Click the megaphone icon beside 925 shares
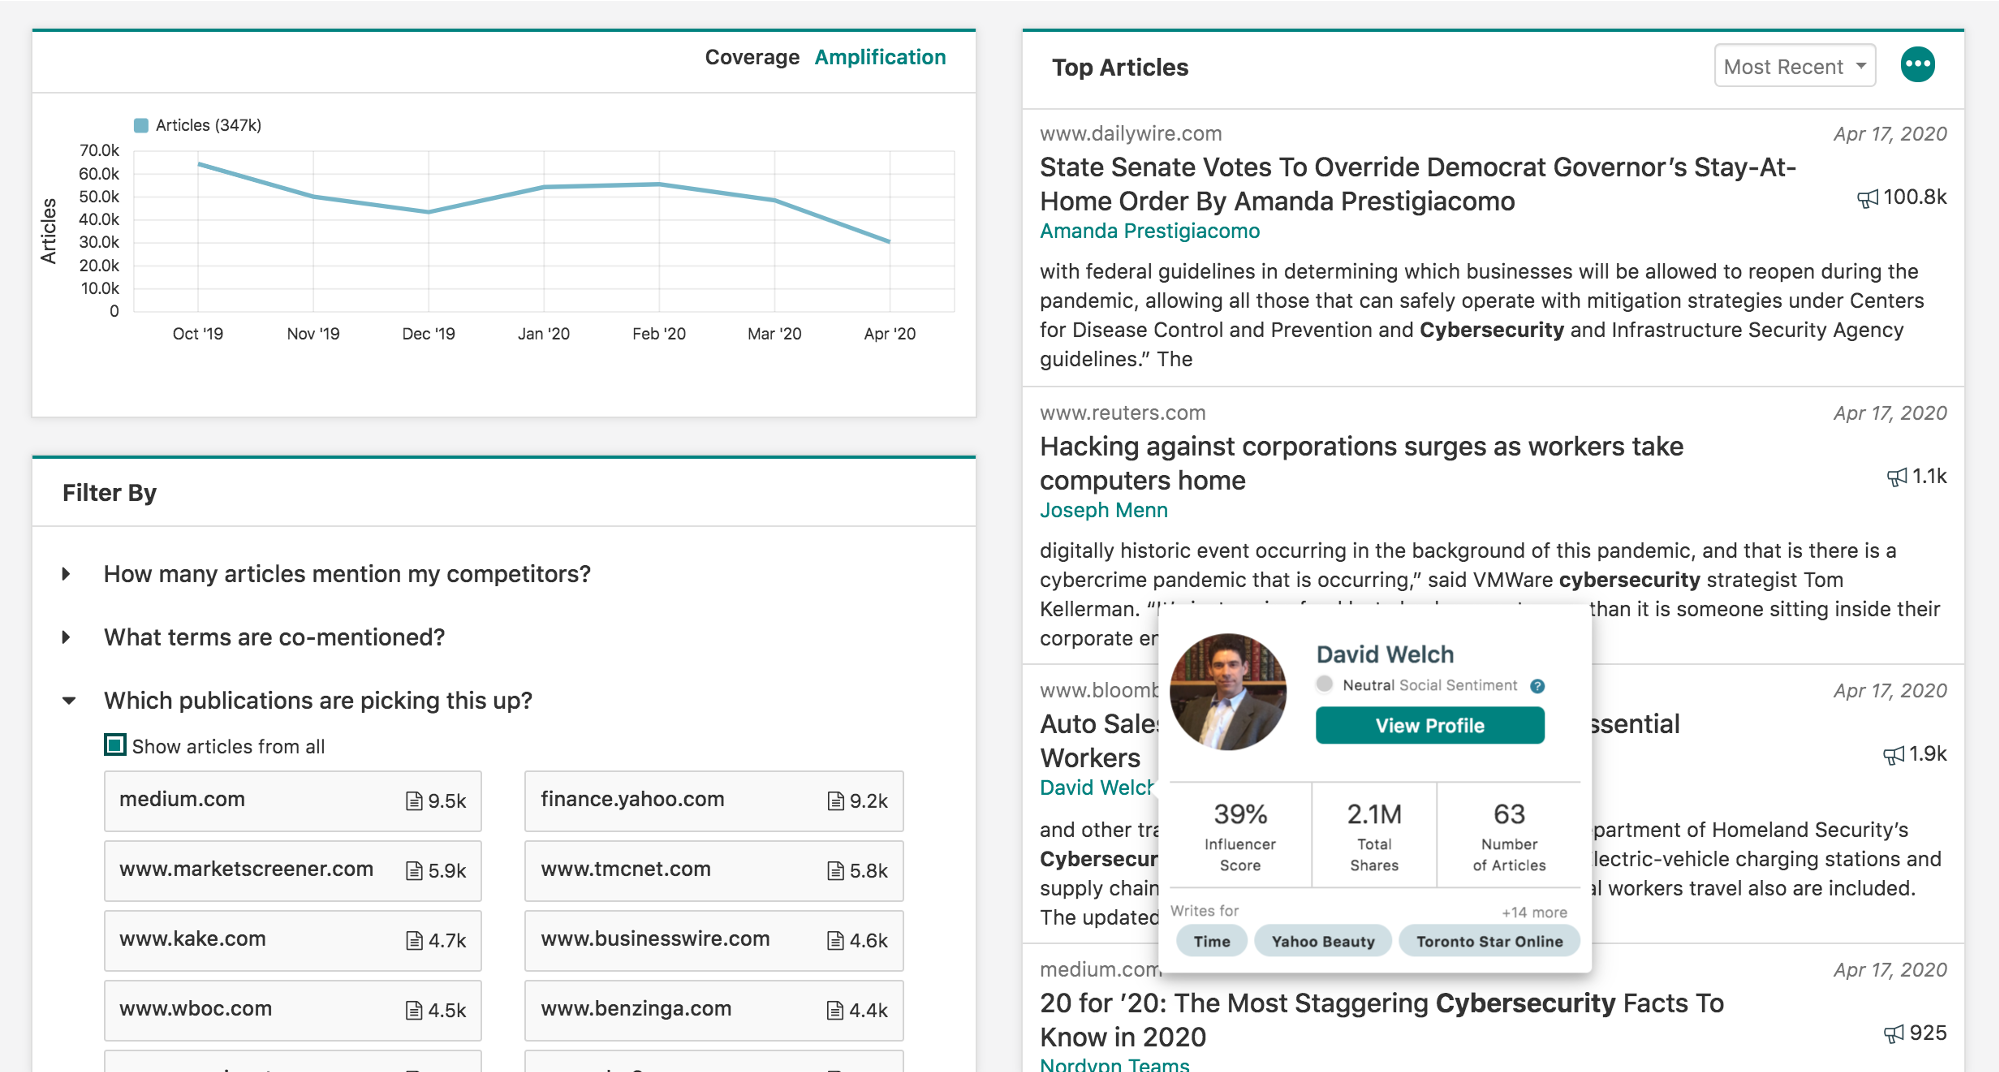The width and height of the screenshot is (1999, 1072). point(1893,1035)
